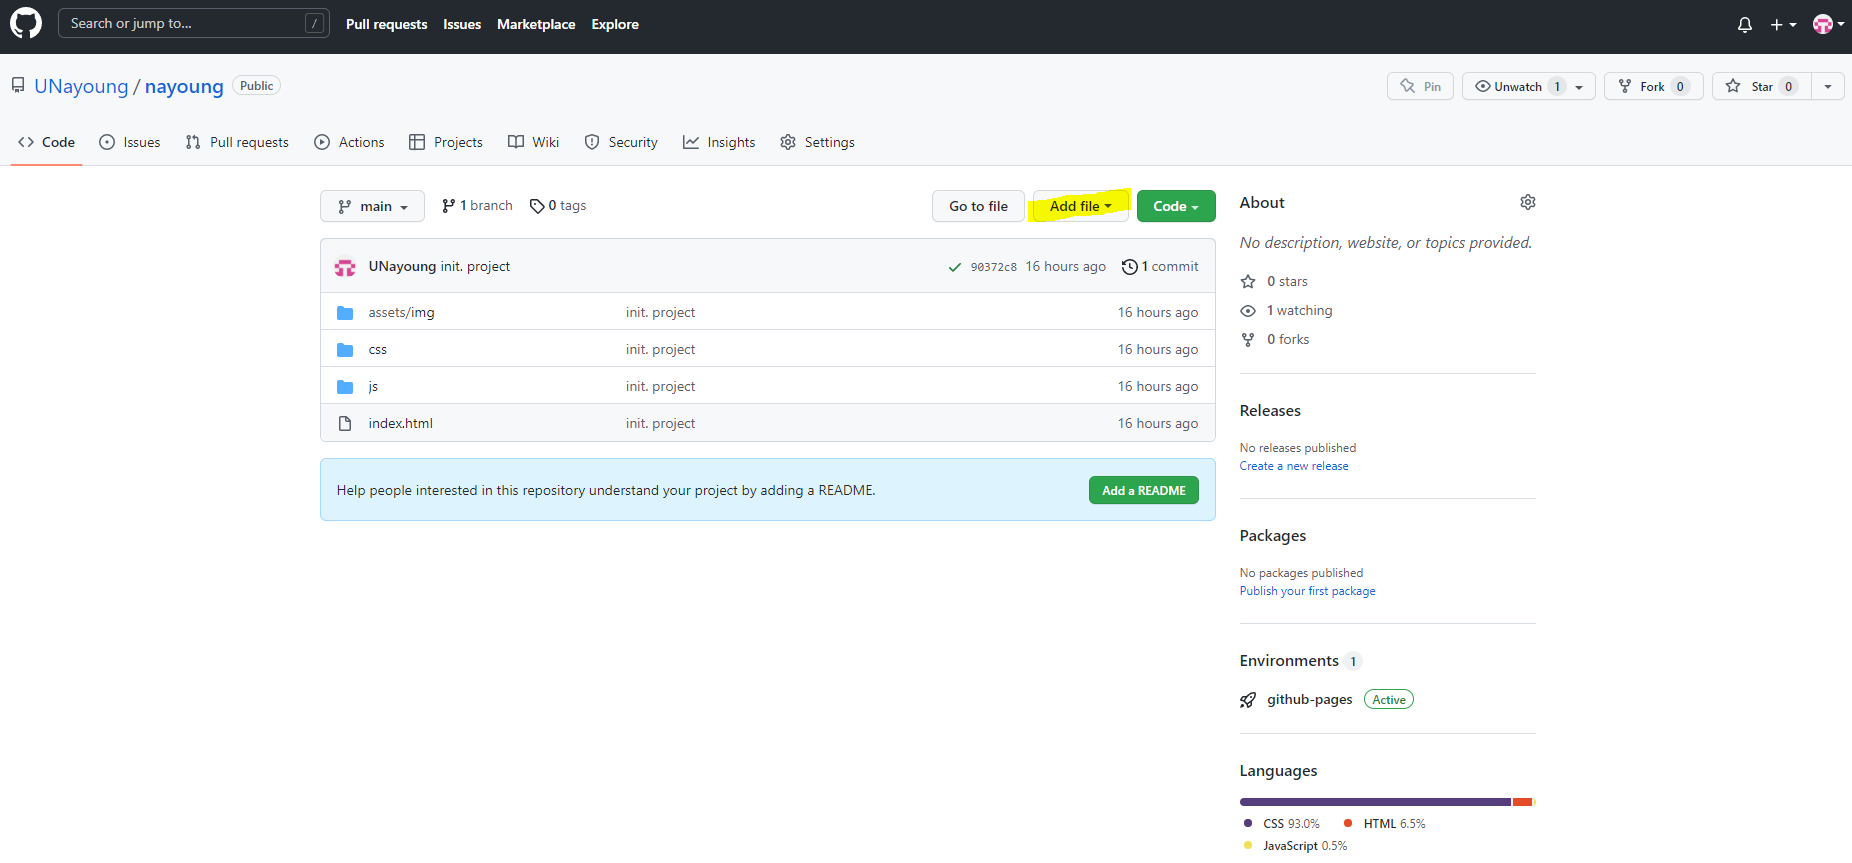This screenshot has height=863, width=1852.
Task: Click the UNayoung commit avatar
Action: coord(345,267)
